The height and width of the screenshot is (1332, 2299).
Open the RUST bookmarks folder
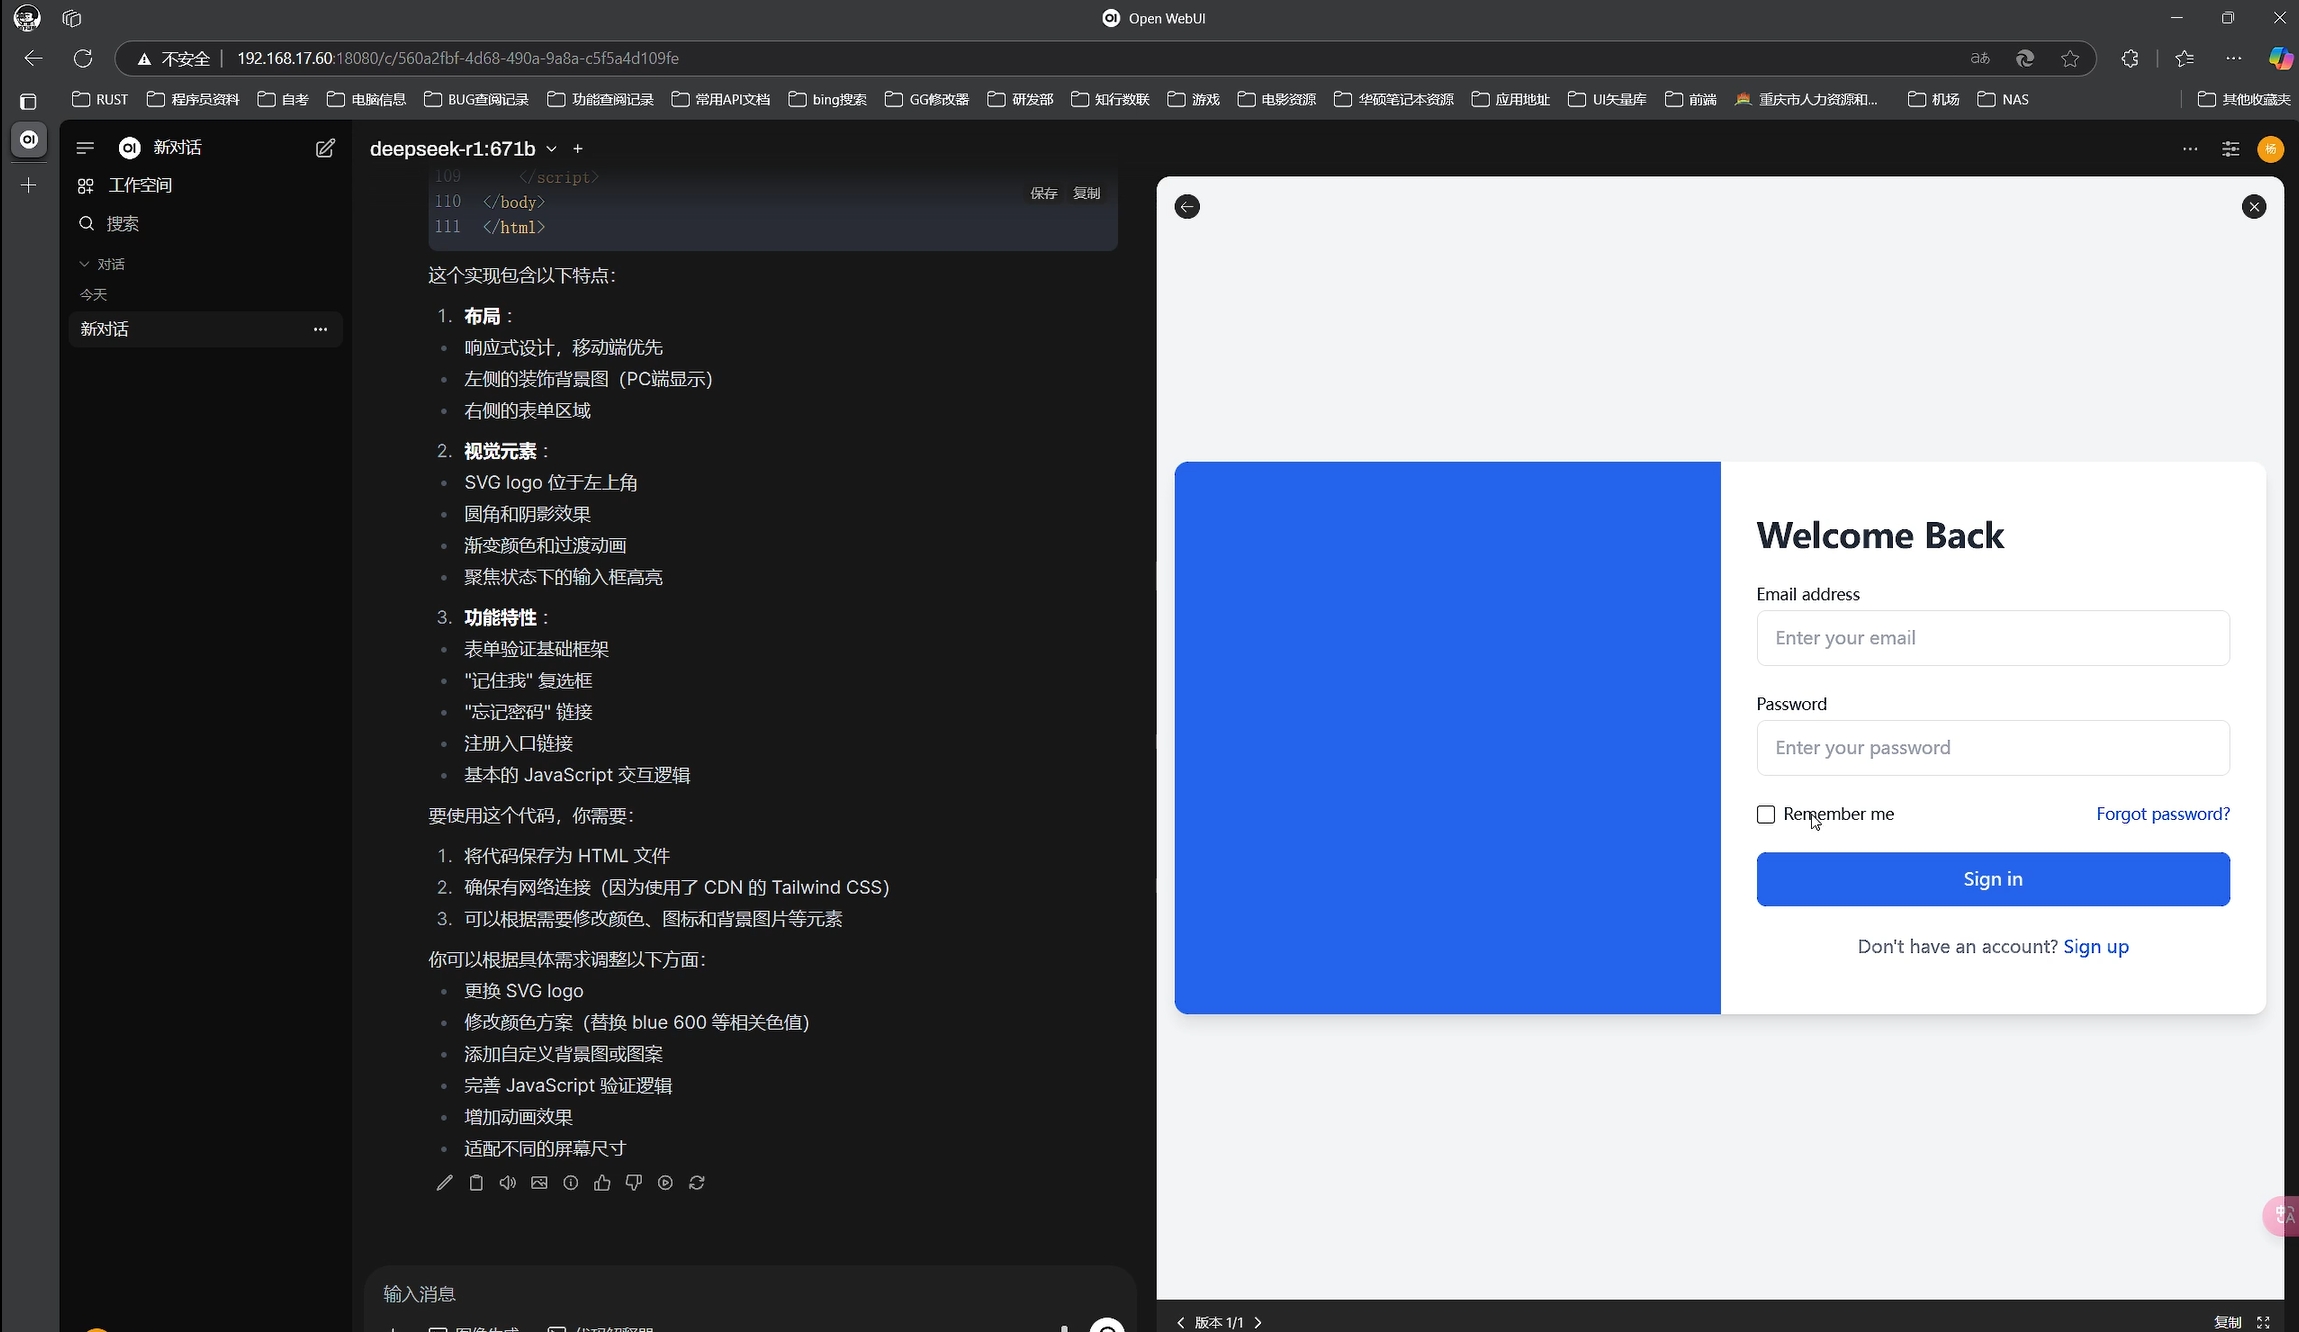tap(100, 99)
